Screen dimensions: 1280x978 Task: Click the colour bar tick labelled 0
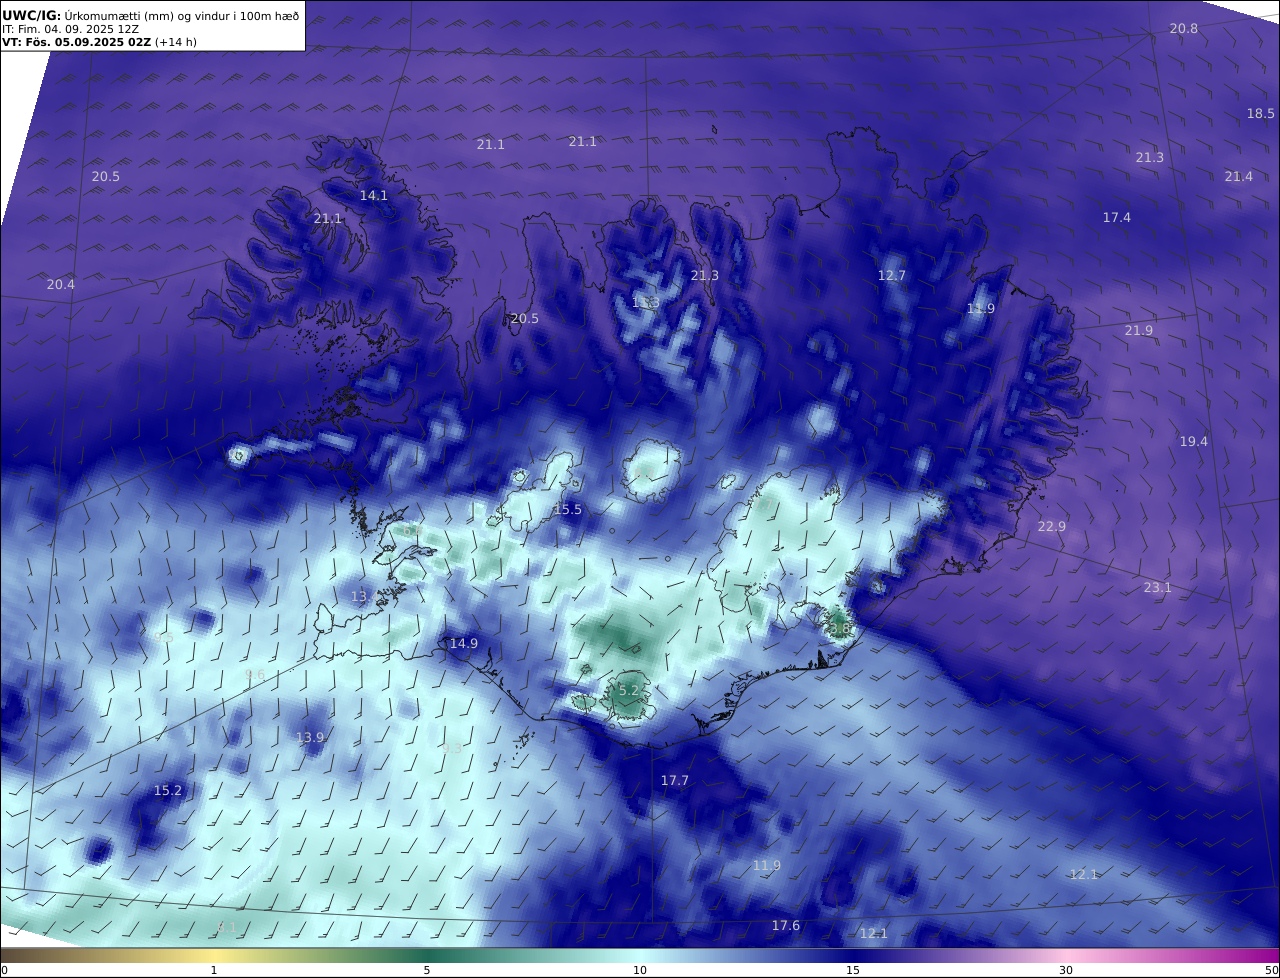[x=3, y=970]
